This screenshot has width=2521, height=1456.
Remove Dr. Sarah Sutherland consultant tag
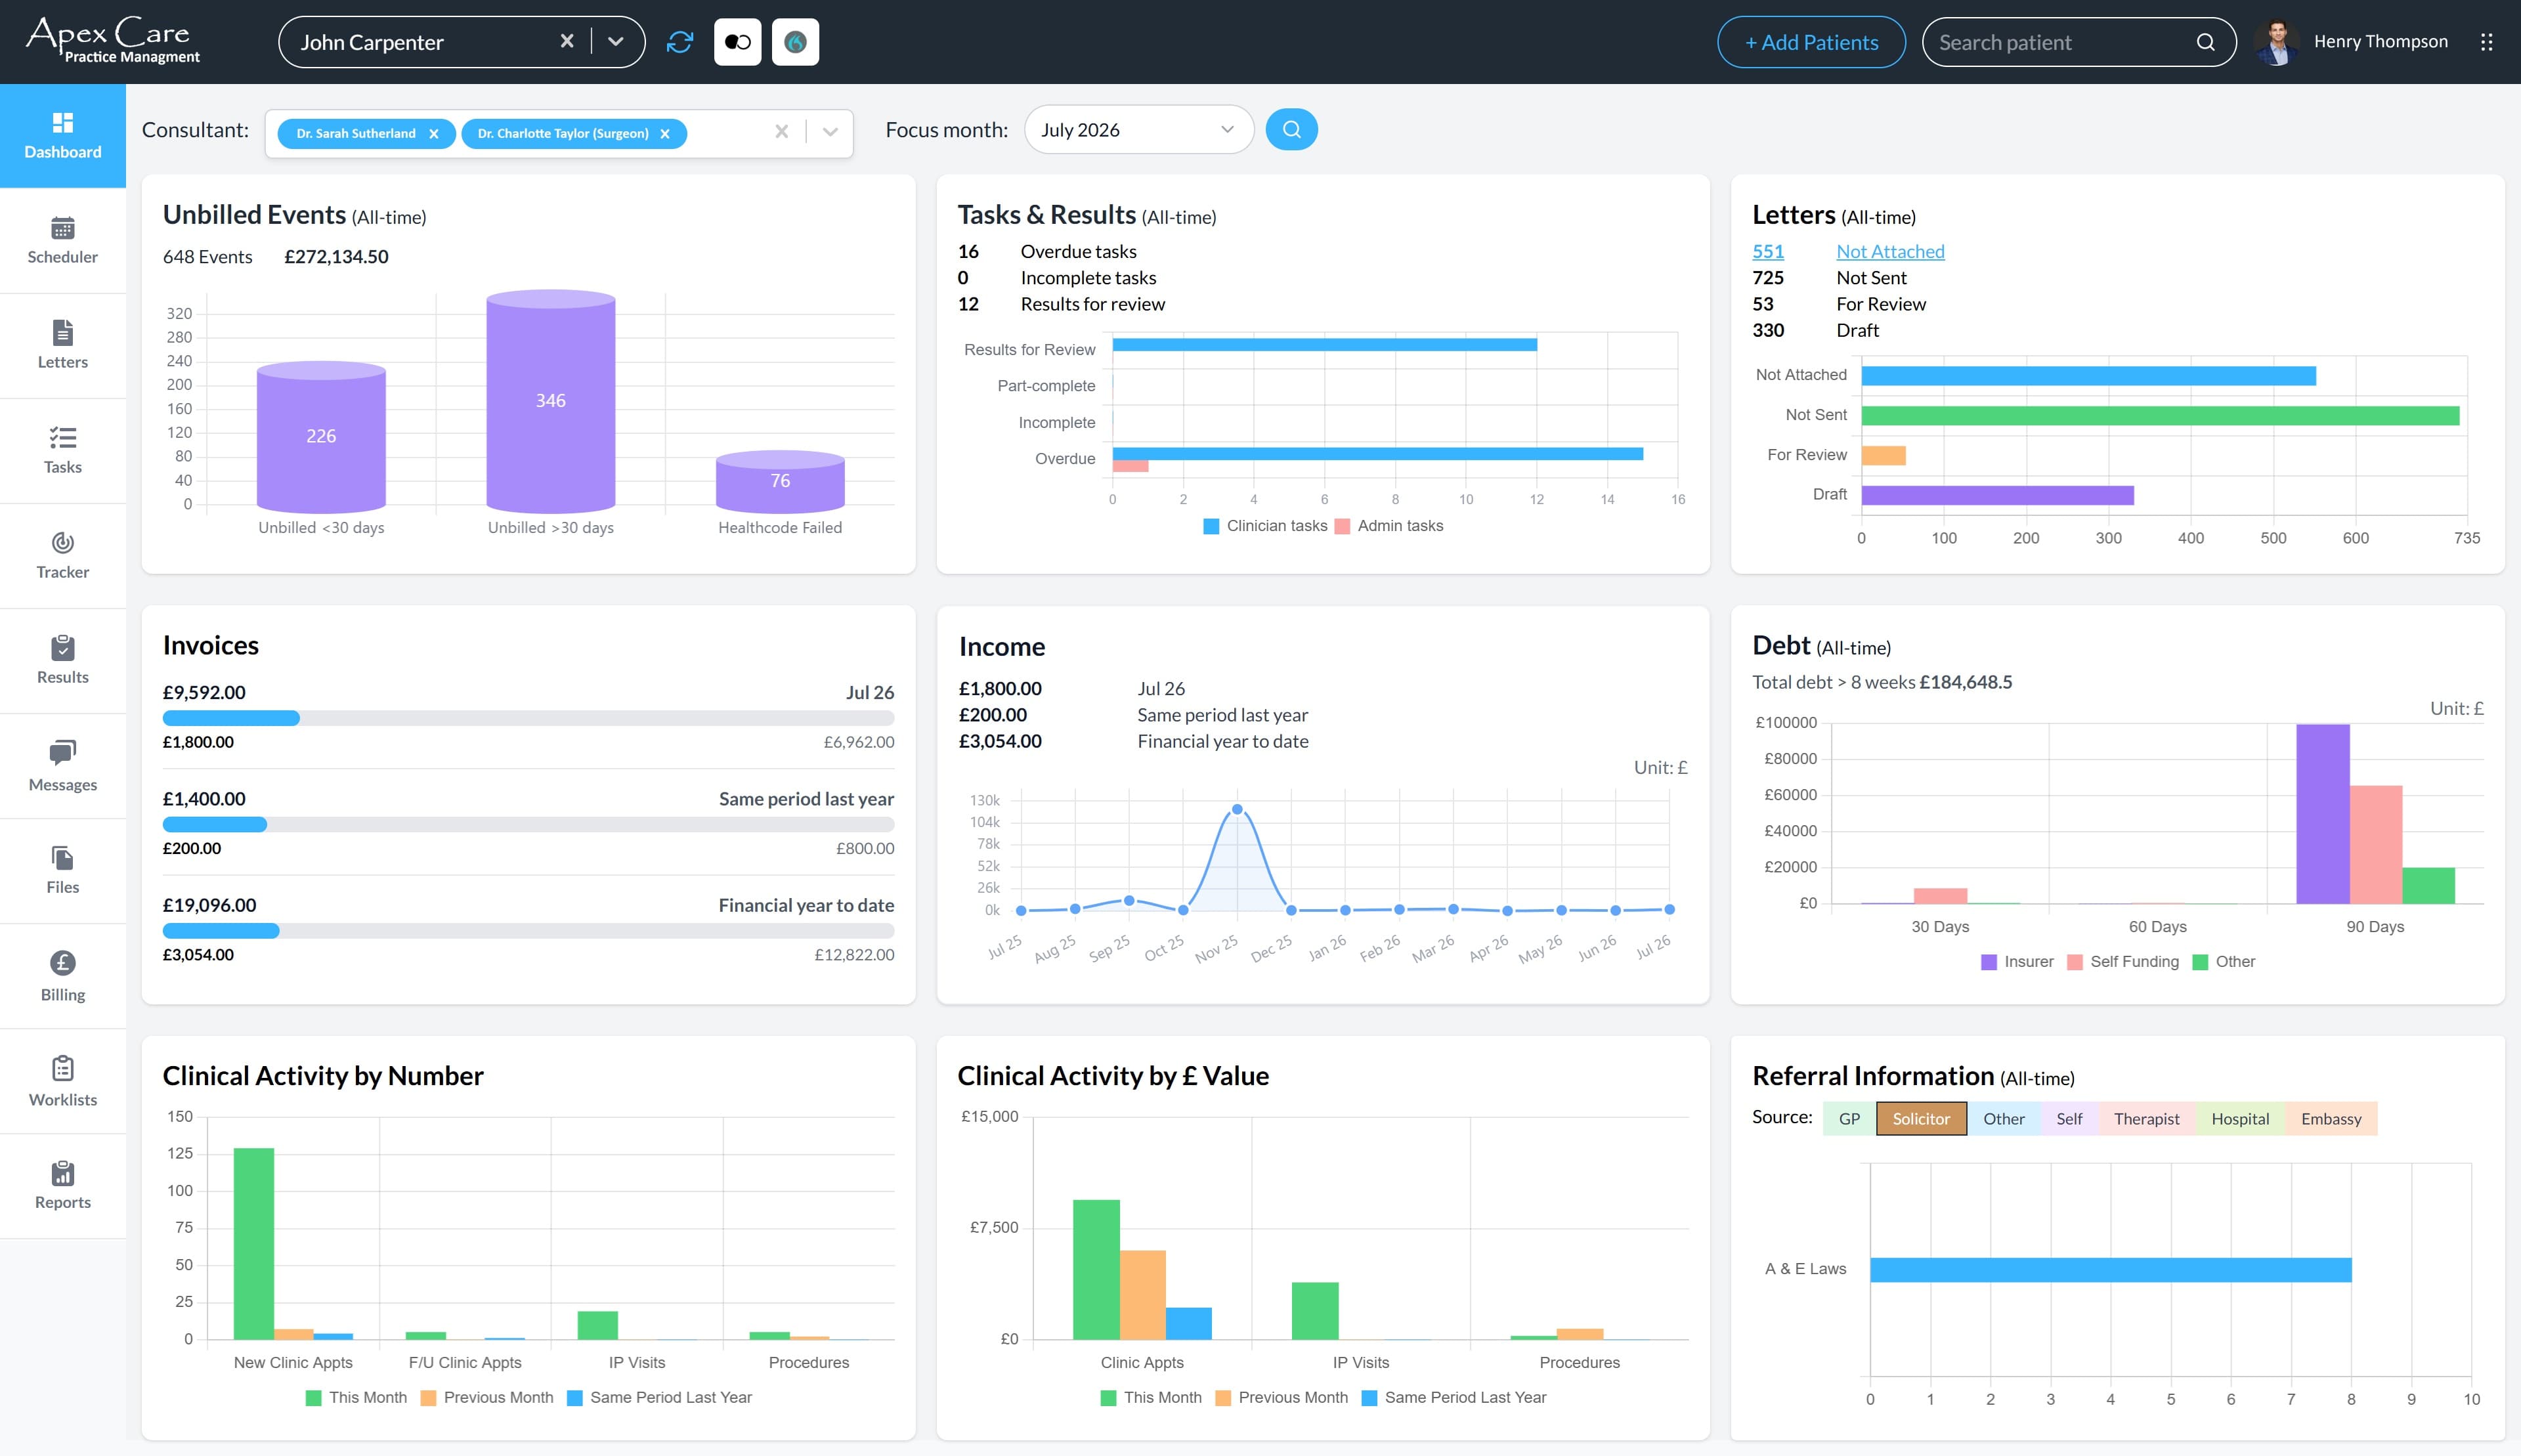[433, 134]
